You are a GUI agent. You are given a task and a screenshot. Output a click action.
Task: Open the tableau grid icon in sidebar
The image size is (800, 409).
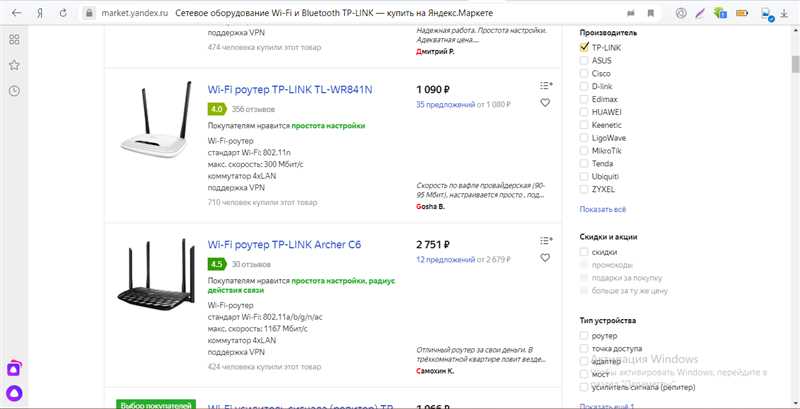pyautogui.click(x=14, y=40)
